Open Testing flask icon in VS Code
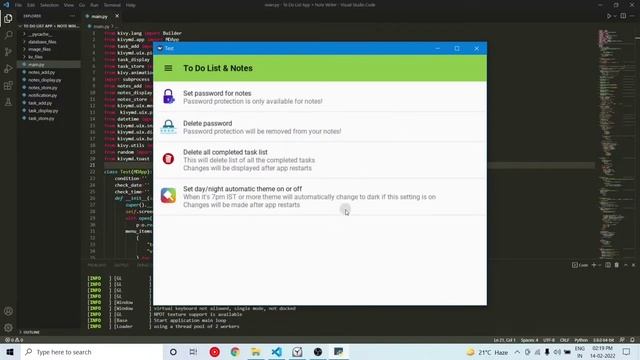The width and height of the screenshot is (640, 360). (8, 102)
